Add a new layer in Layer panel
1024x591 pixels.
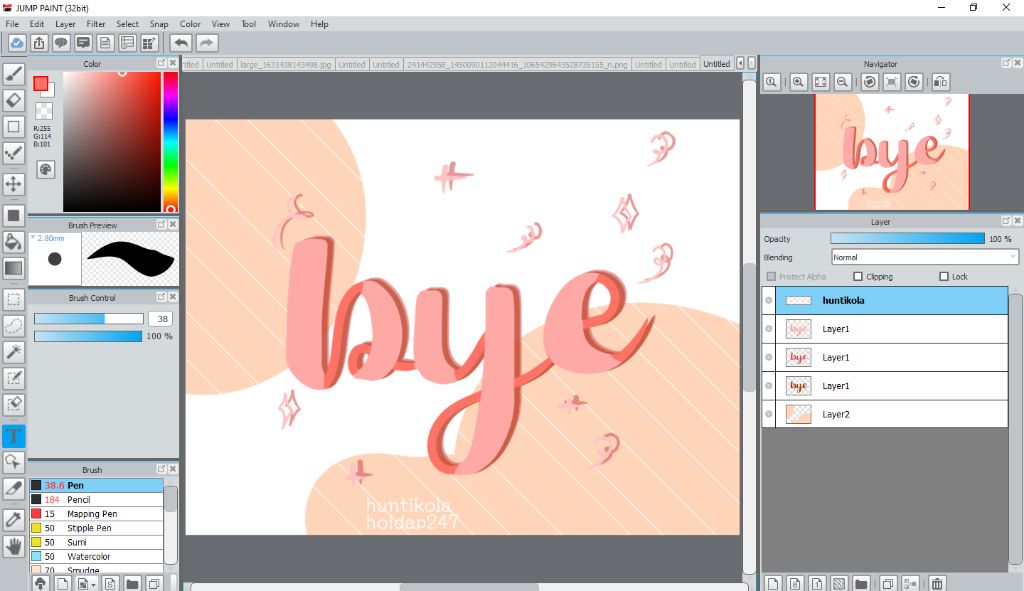coord(773,583)
